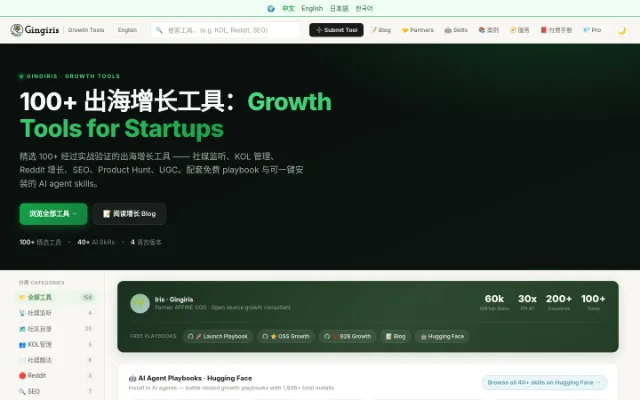Click the '100+ 精选工具' stat text

click(40, 242)
